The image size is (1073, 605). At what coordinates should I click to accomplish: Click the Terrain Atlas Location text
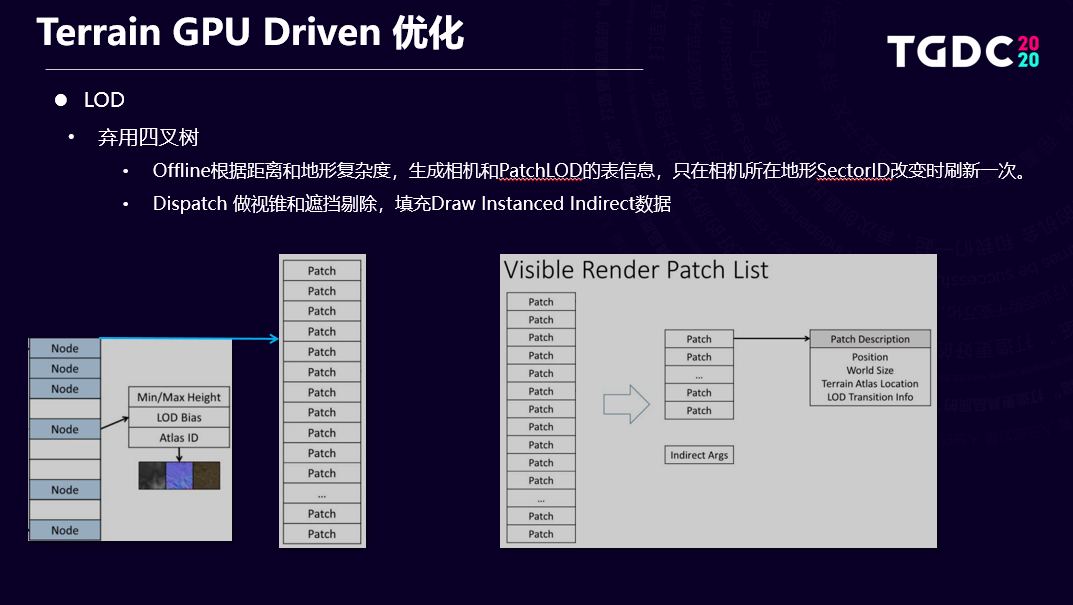(x=870, y=383)
